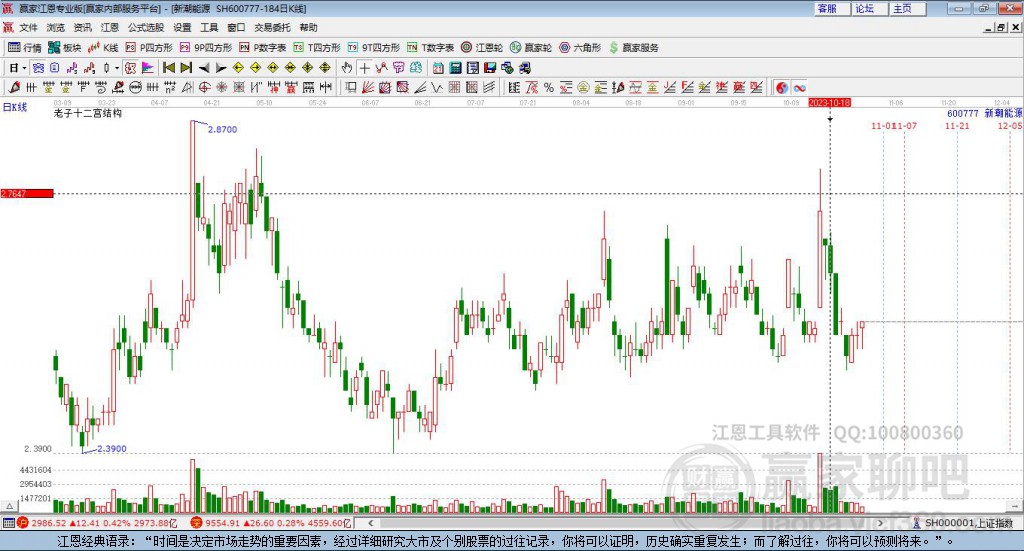Step forward one bar with the black right arrow

221,68
